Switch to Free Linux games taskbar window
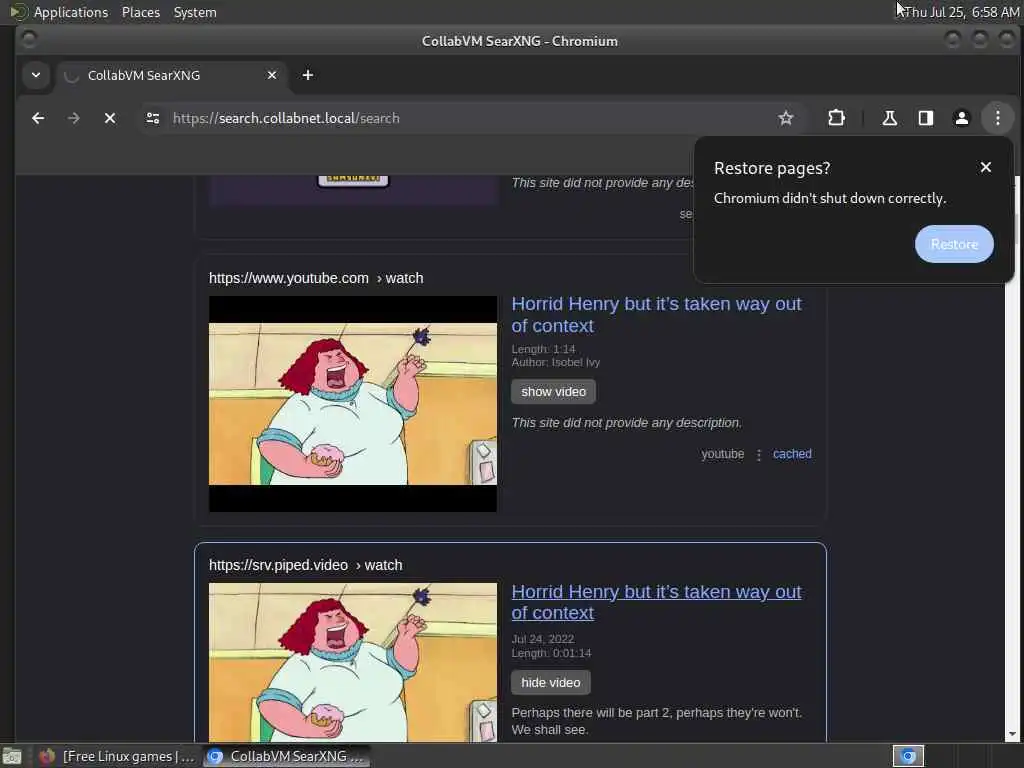This screenshot has height=768, width=1024. [117, 756]
